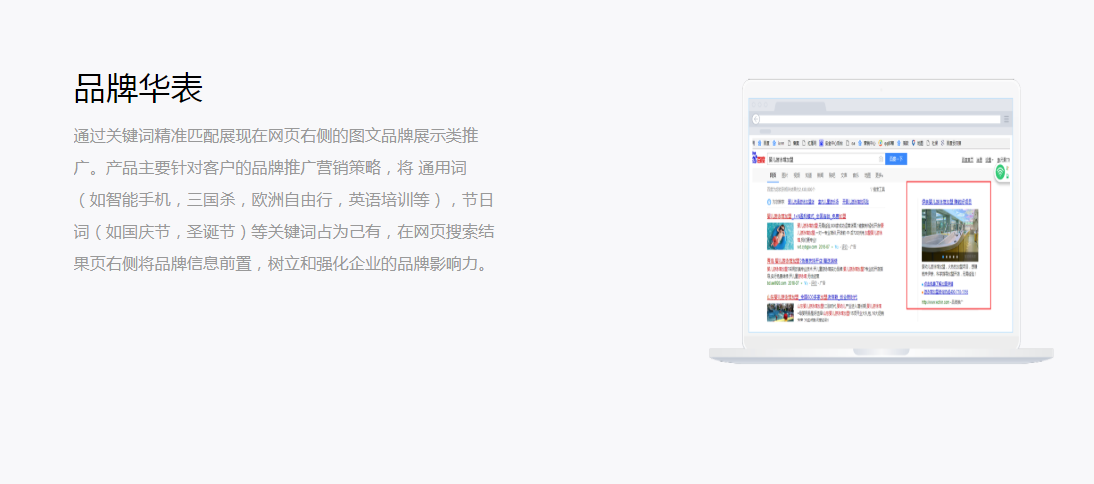Select the browser tab at window top
Viewport: 1094px width, 484px height.
(x=800, y=107)
